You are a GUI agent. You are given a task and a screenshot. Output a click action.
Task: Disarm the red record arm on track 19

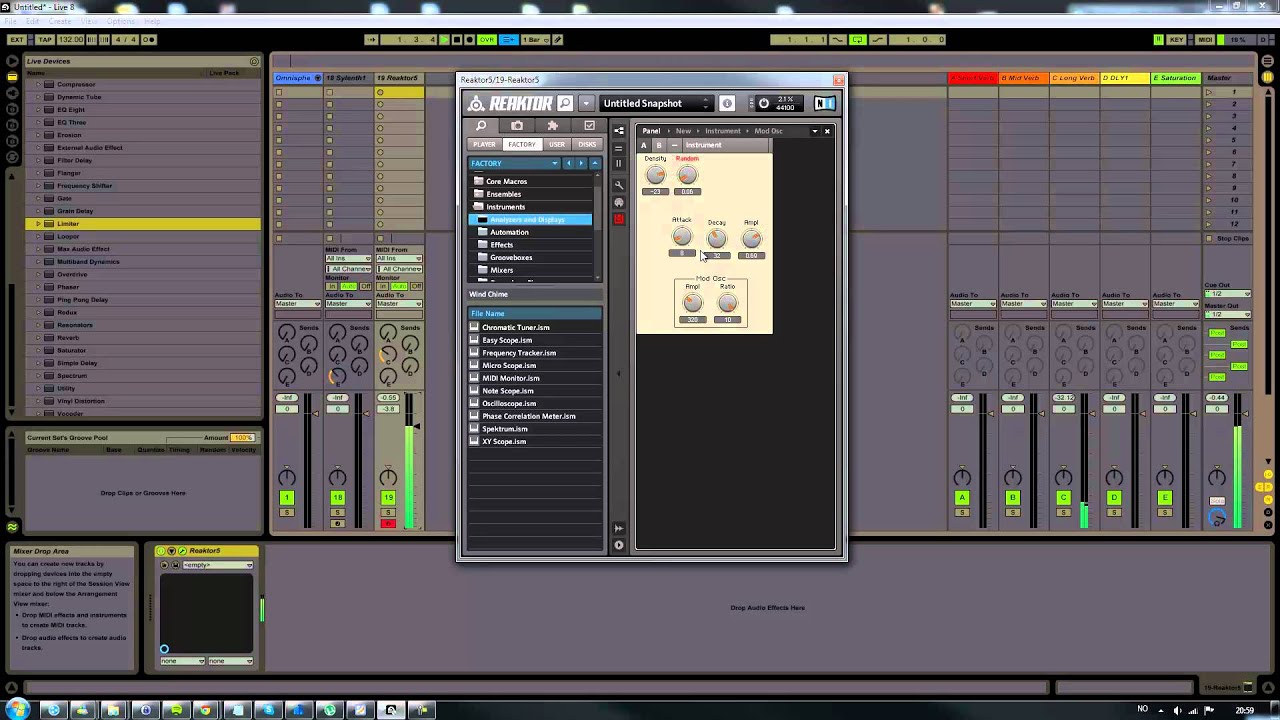pos(388,523)
